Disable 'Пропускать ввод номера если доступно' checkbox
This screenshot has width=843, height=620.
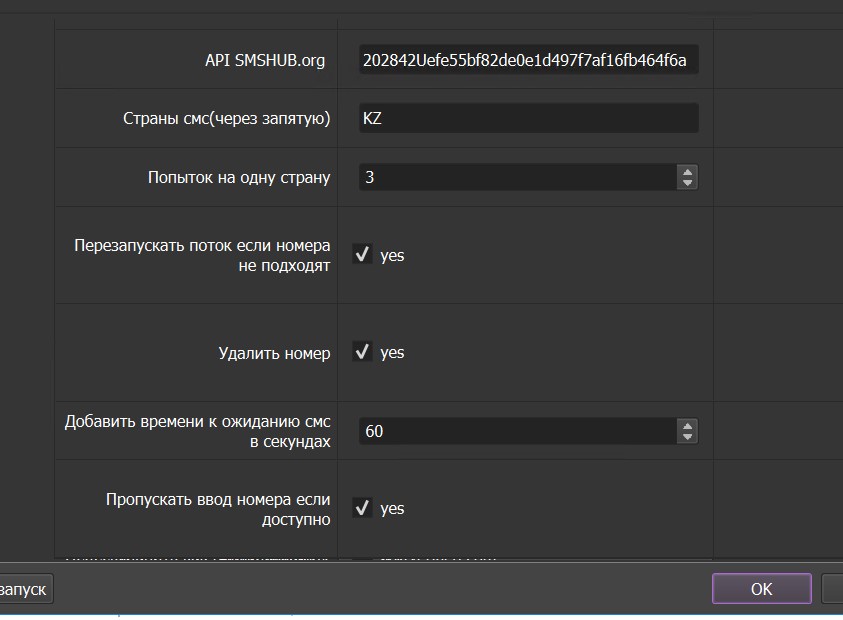pos(362,508)
